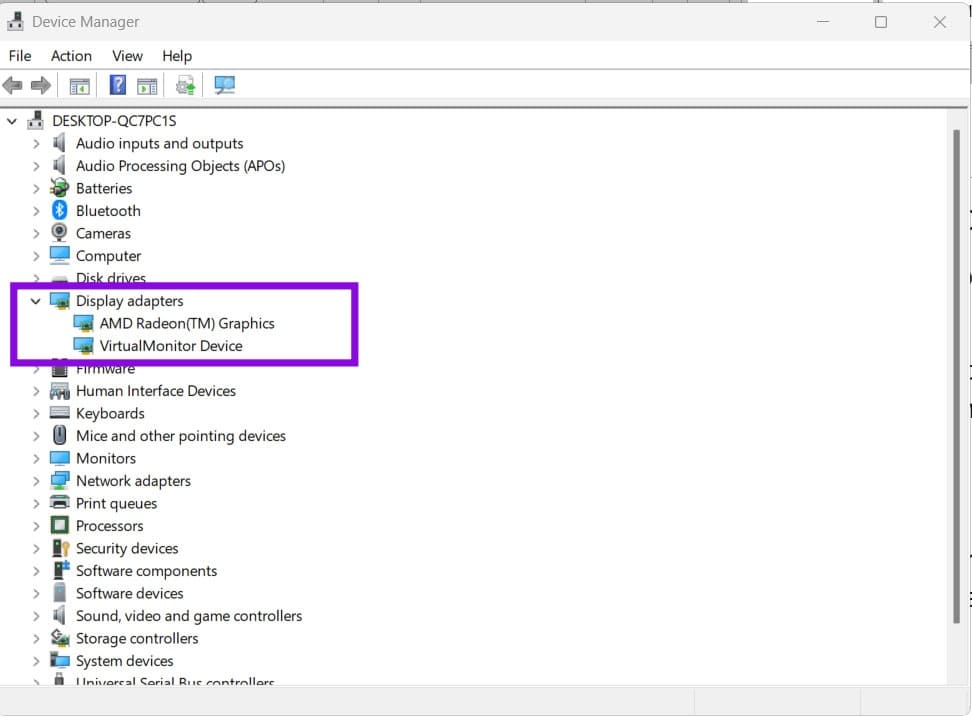Select VirtualMonitor Device entry
The width and height of the screenshot is (972, 717).
click(170, 346)
